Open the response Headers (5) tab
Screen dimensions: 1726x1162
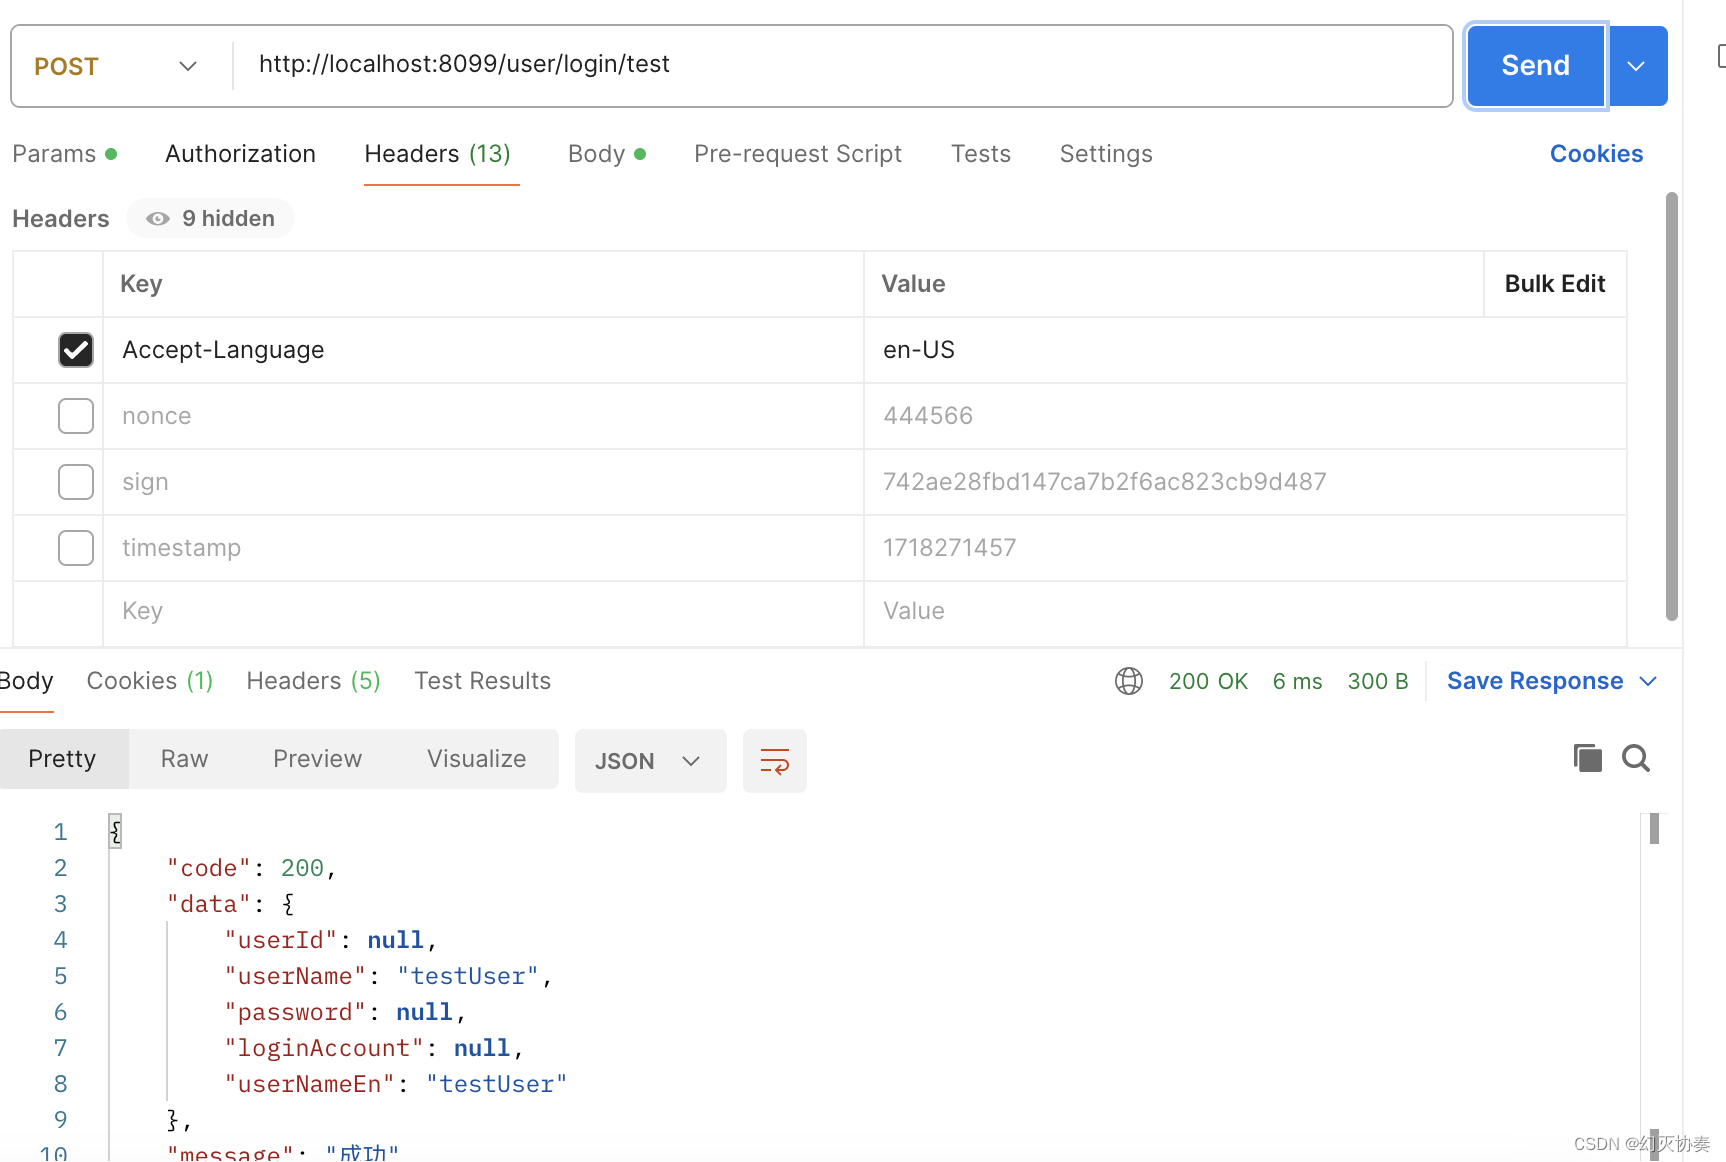pyautogui.click(x=313, y=681)
